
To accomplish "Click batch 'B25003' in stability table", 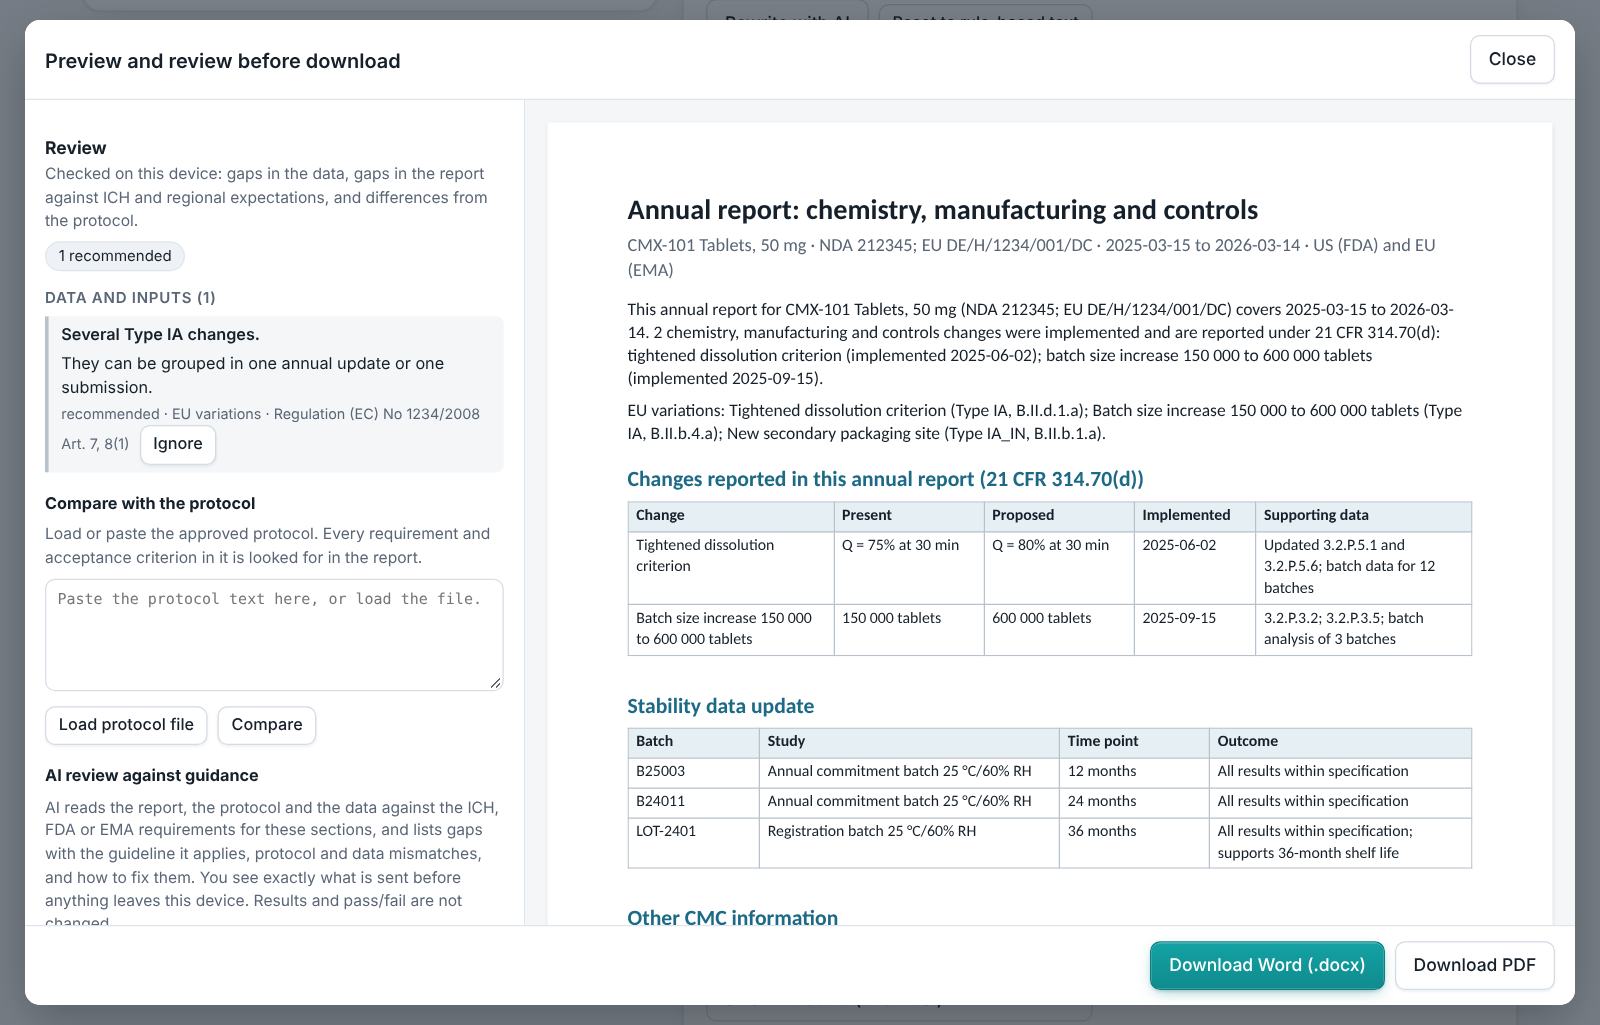I will point(693,772).
